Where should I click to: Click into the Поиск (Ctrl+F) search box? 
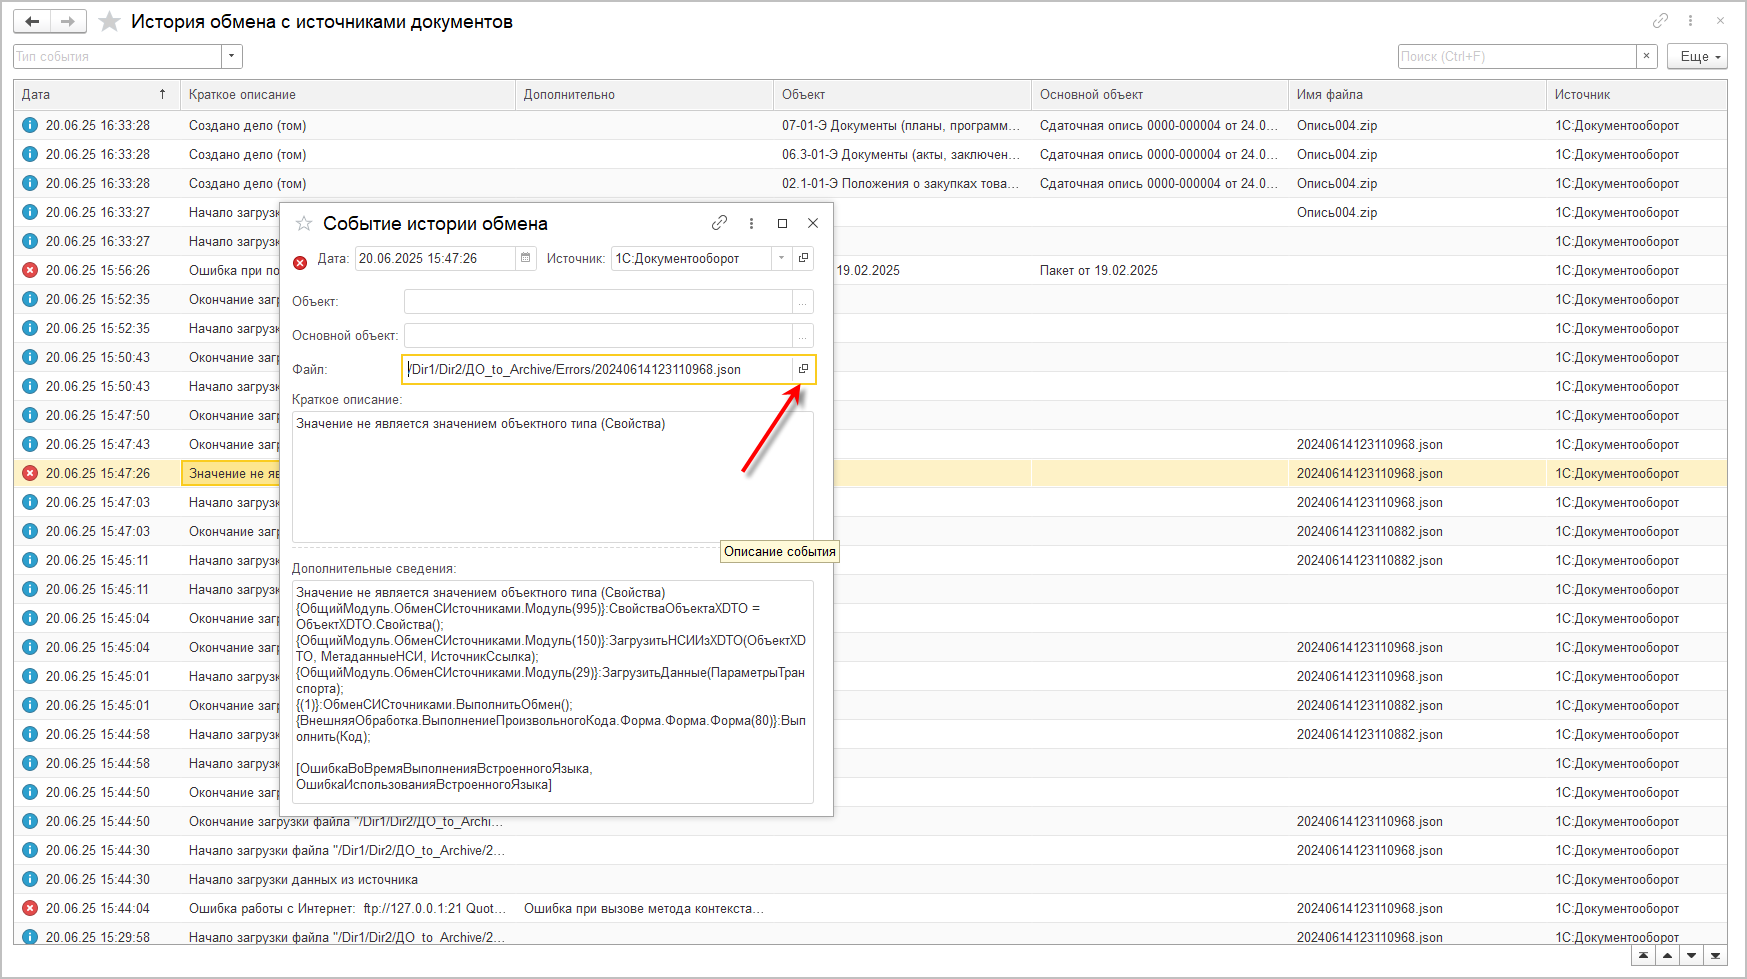coord(1515,56)
